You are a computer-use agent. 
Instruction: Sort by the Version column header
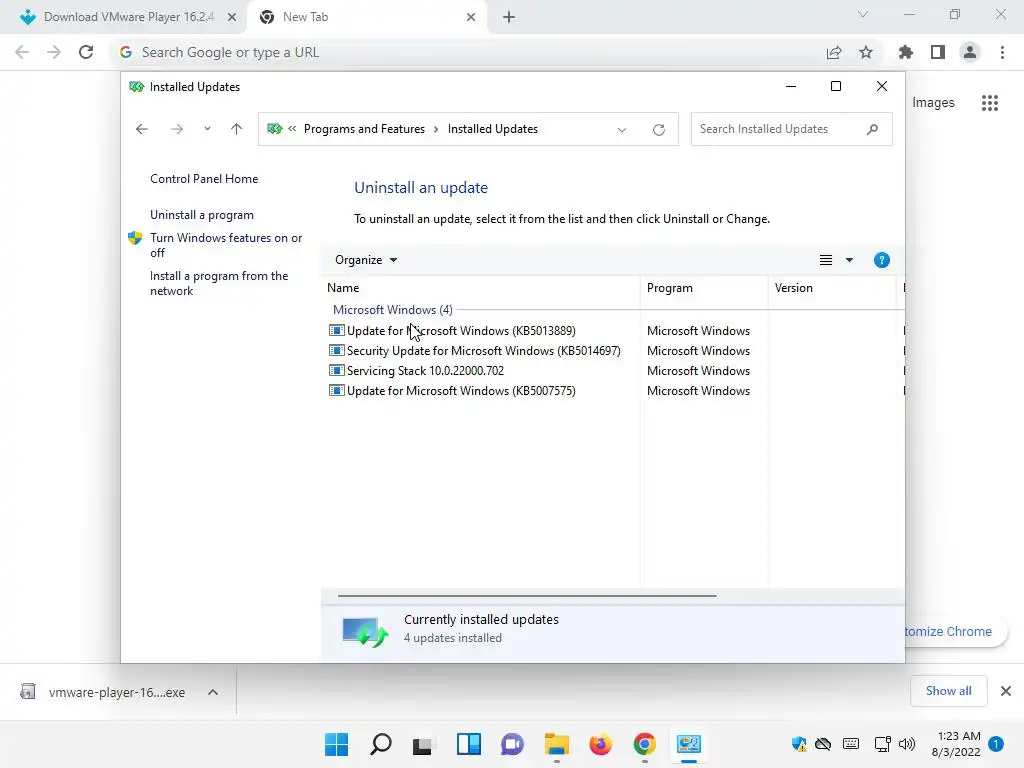(x=833, y=288)
